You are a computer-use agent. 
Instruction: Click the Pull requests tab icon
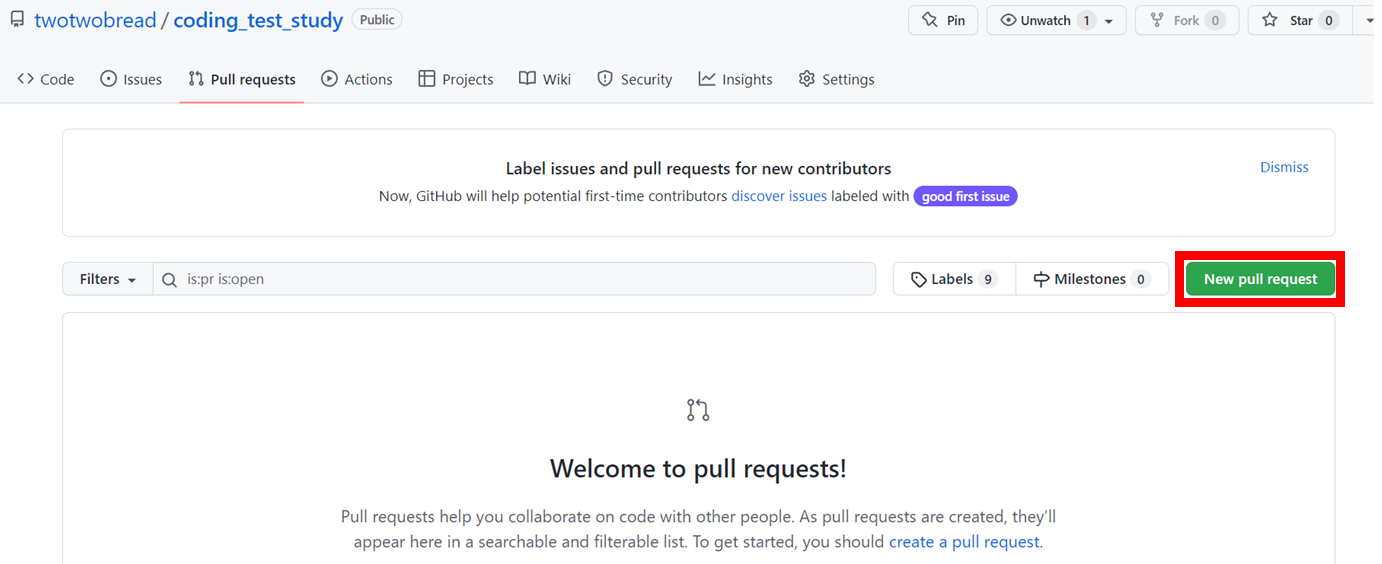point(196,79)
